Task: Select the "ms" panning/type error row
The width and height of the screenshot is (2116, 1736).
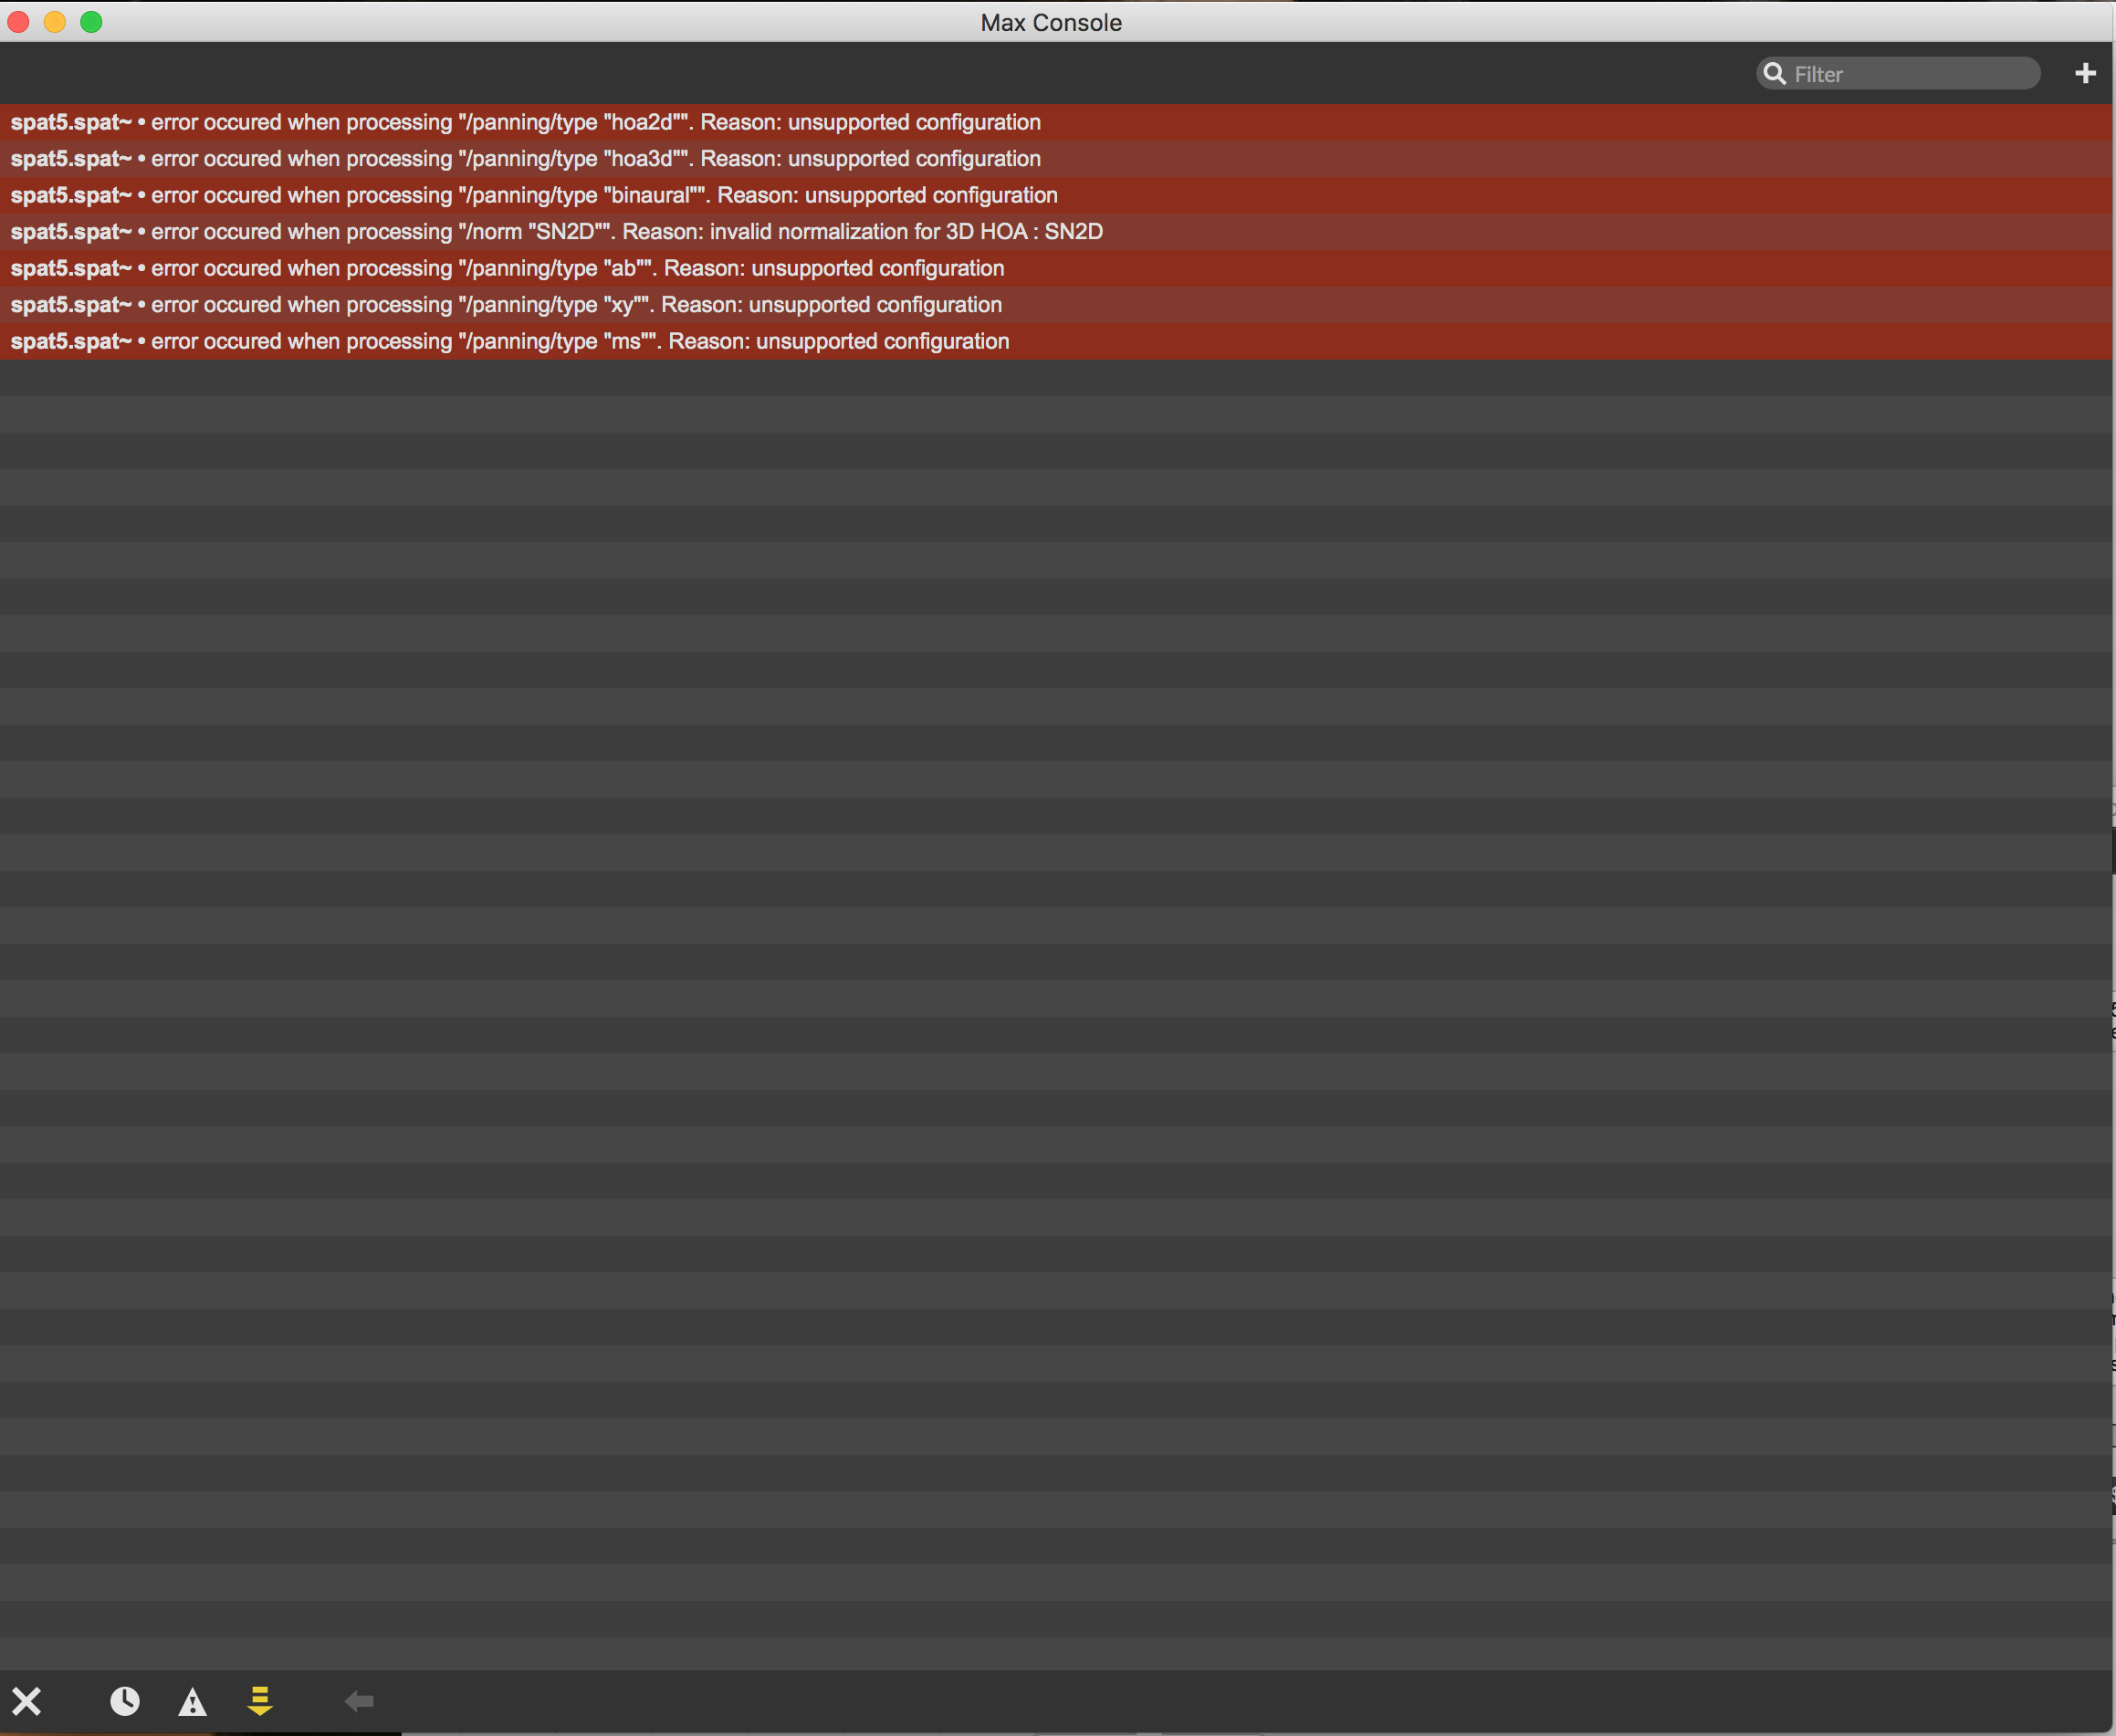Action: coord(1056,341)
